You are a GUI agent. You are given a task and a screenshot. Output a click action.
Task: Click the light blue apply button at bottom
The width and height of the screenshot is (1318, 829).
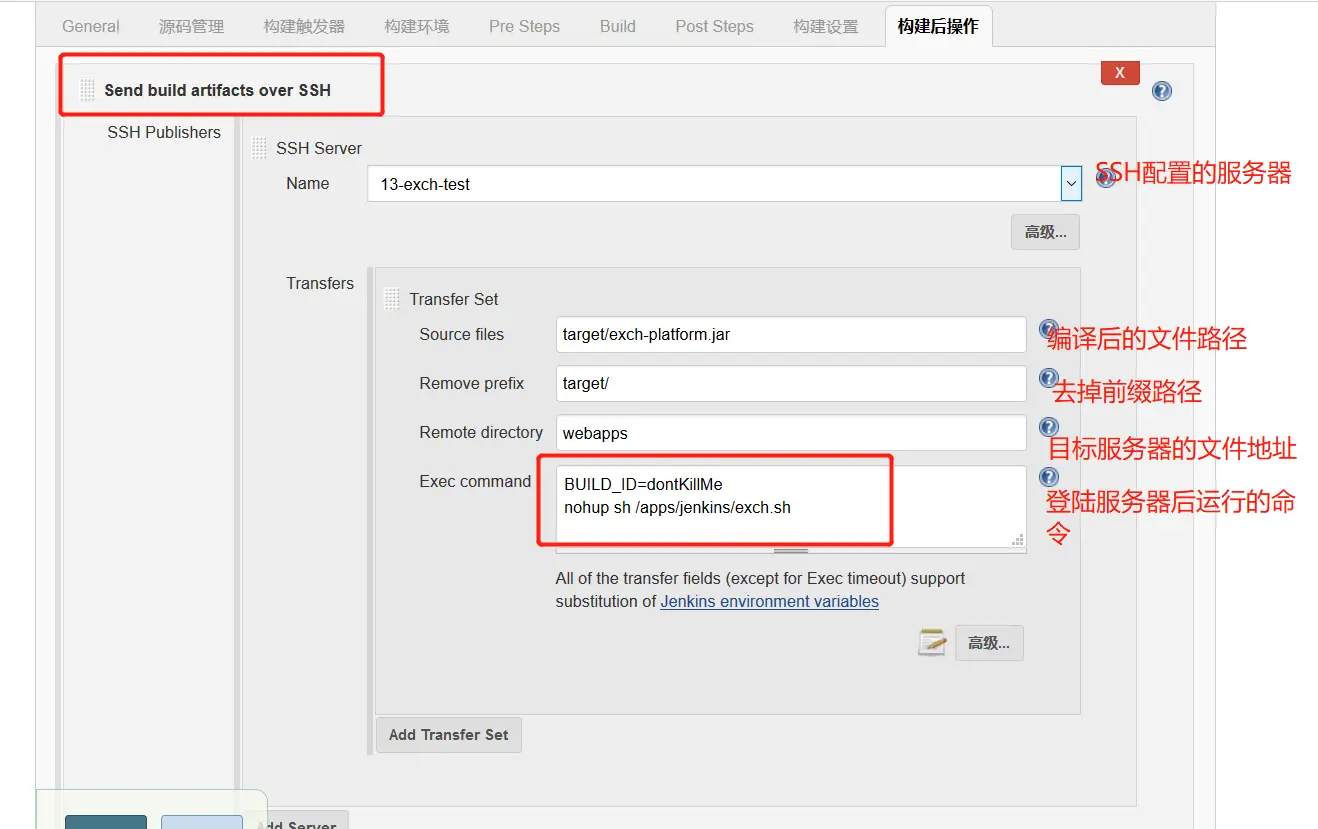point(202,822)
